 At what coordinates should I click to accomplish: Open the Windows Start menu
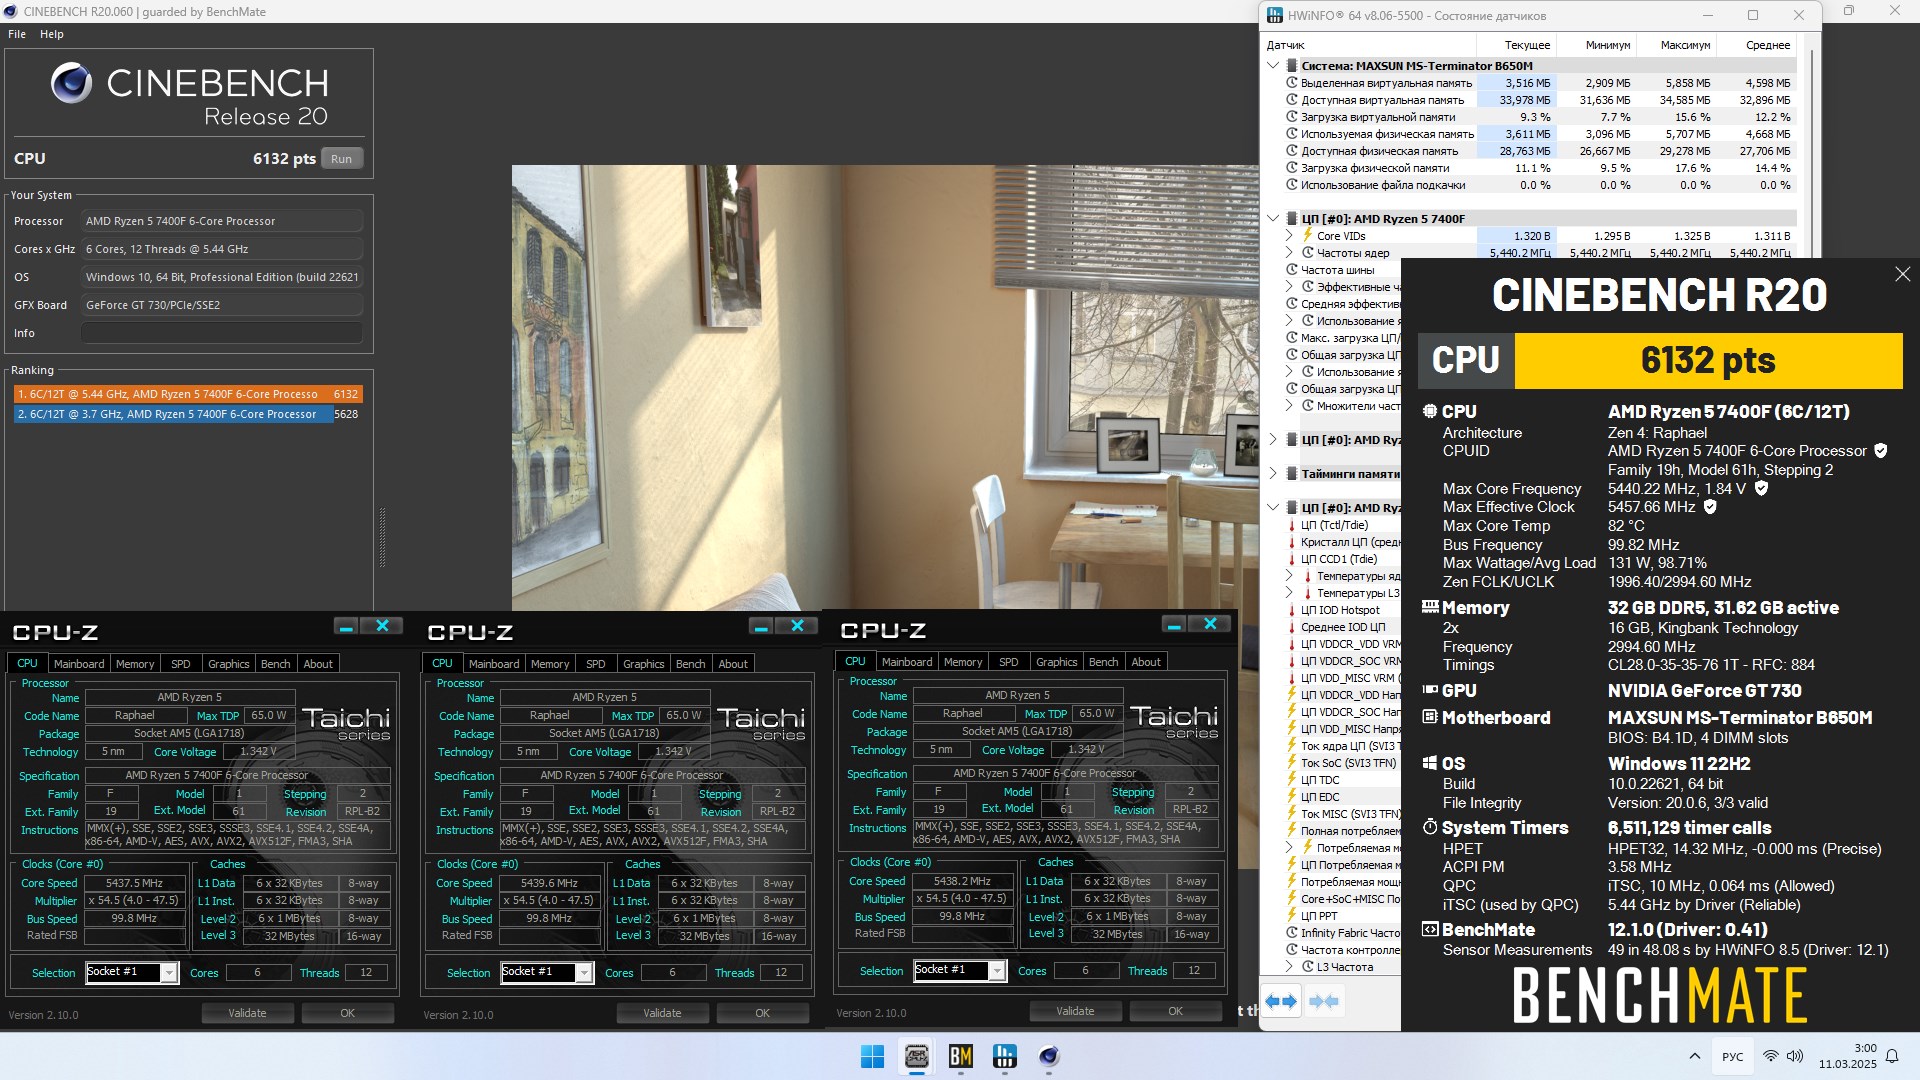click(x=872, y=1056)
